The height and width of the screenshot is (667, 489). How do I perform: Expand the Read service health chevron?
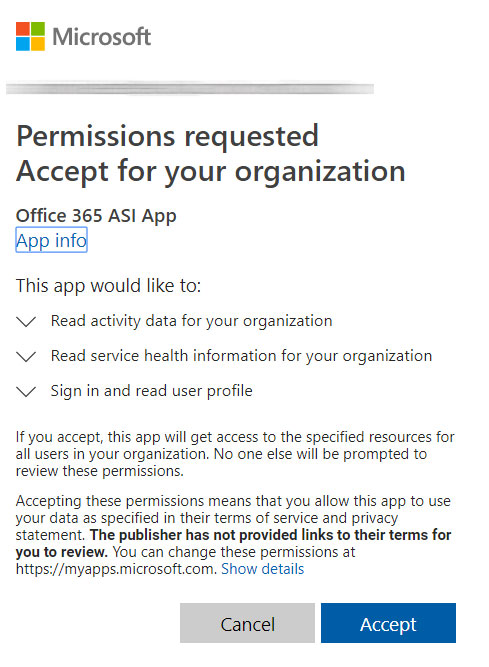[x=26, y=356]
